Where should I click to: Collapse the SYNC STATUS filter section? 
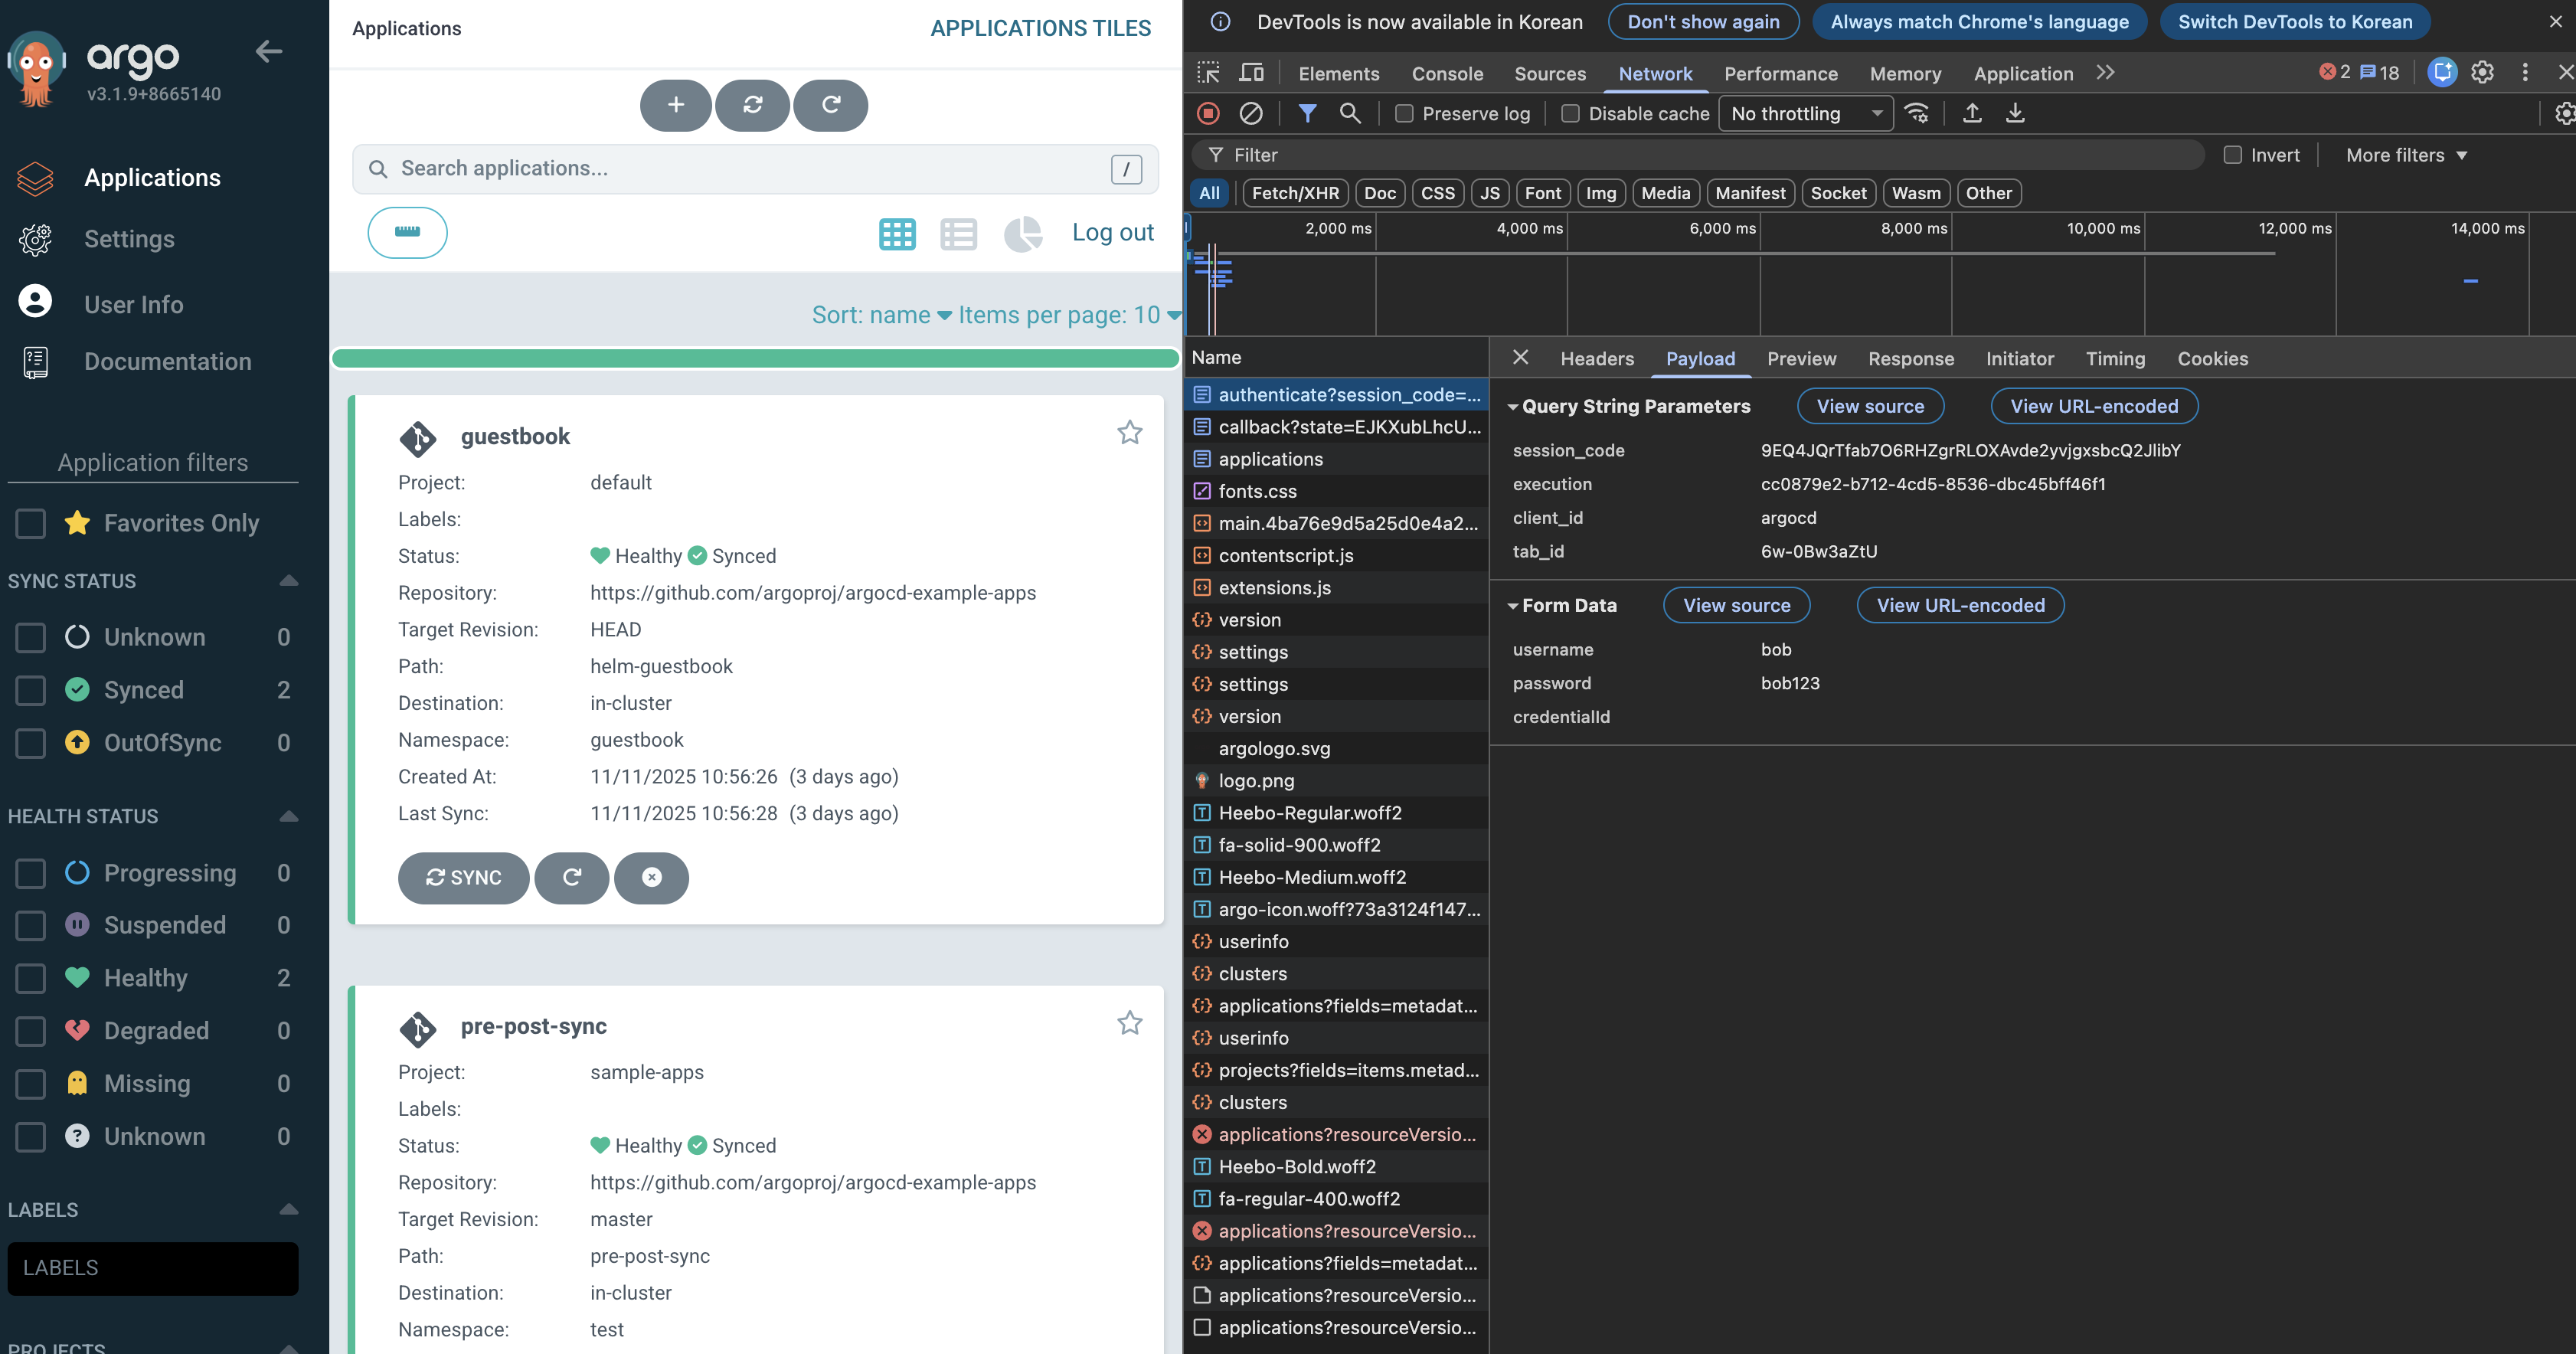pos(288,581)
